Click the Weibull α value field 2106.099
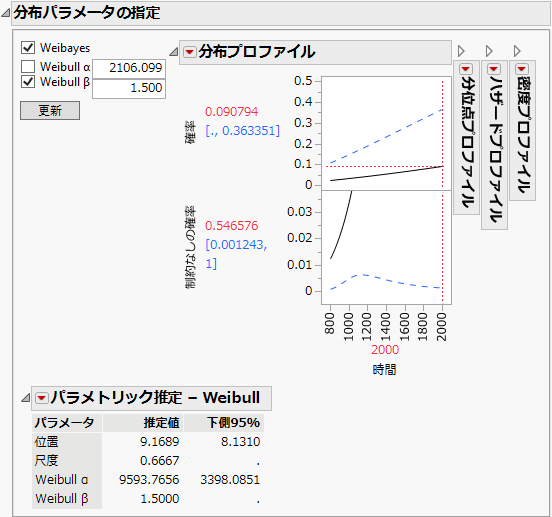This screenshot has height=517, width=552. point(129,68)
